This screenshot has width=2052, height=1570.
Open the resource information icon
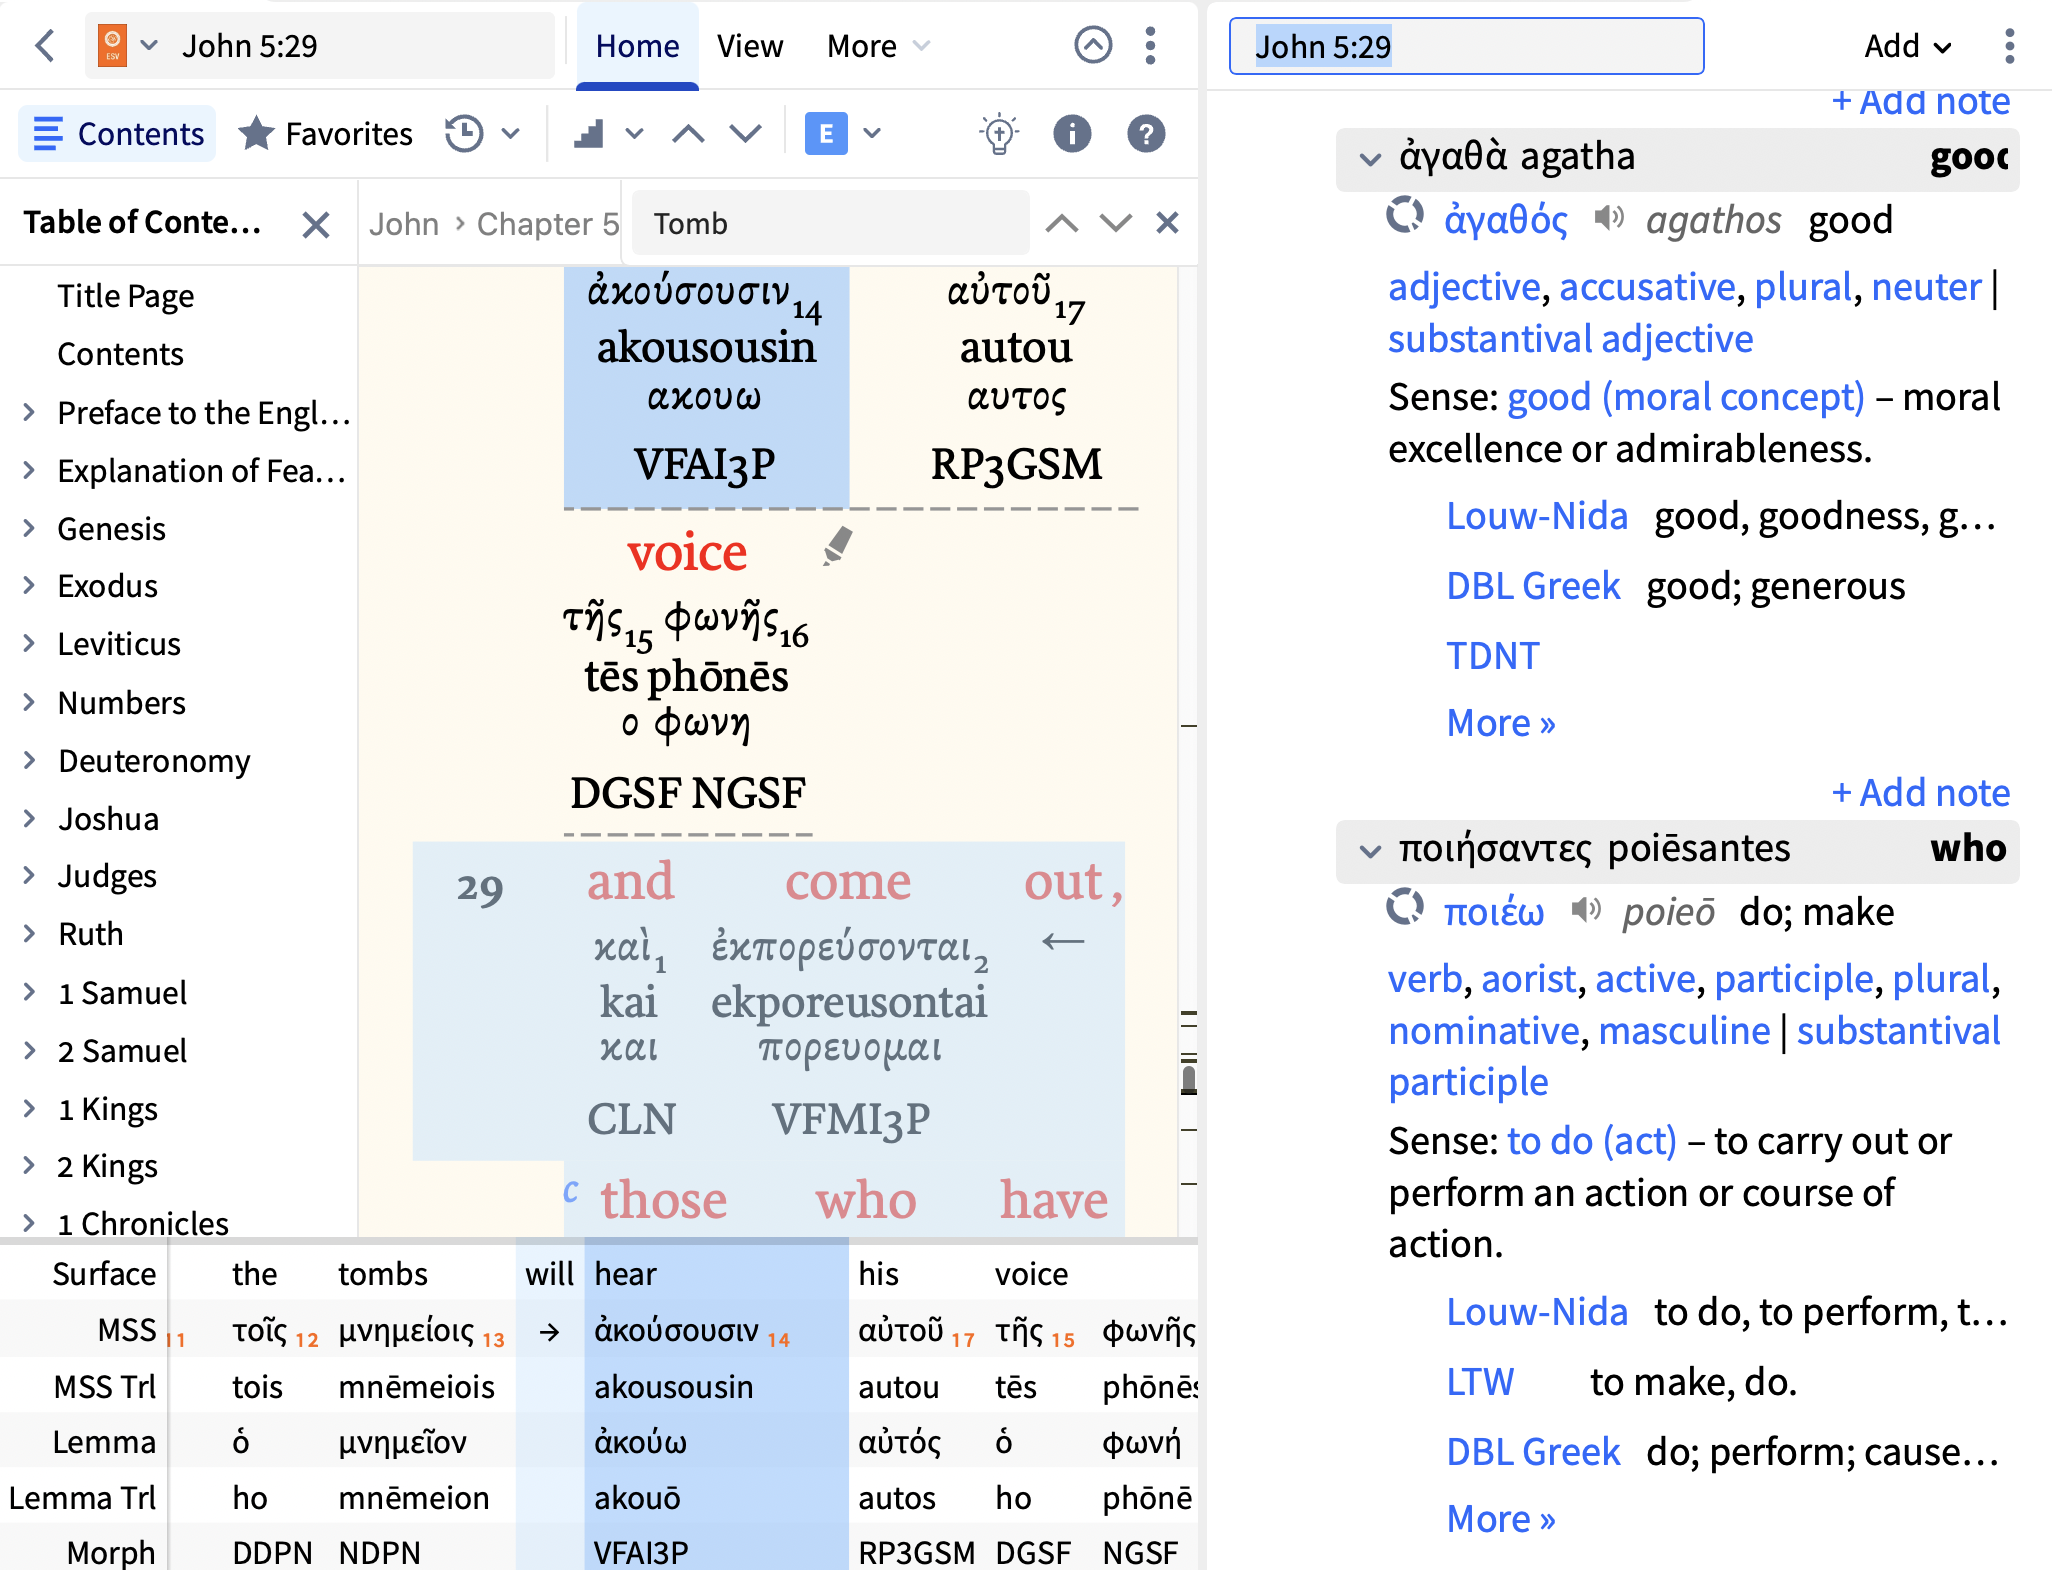[1072, 134]
